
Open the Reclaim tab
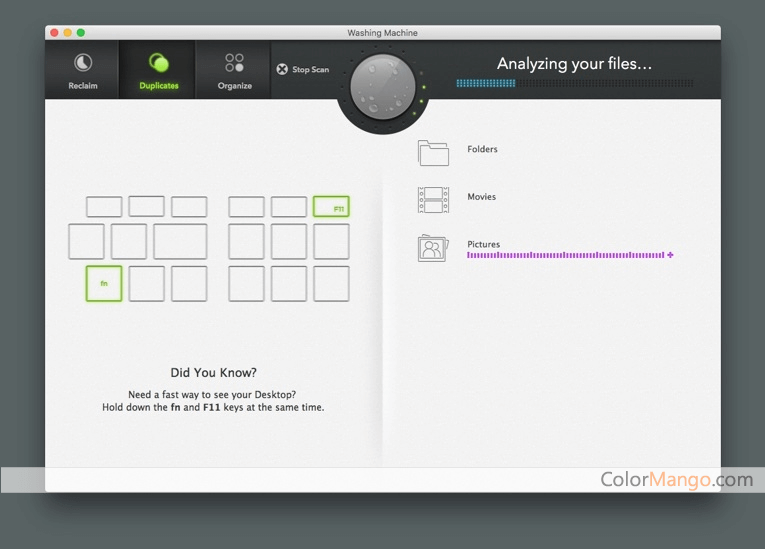(82, 70)
